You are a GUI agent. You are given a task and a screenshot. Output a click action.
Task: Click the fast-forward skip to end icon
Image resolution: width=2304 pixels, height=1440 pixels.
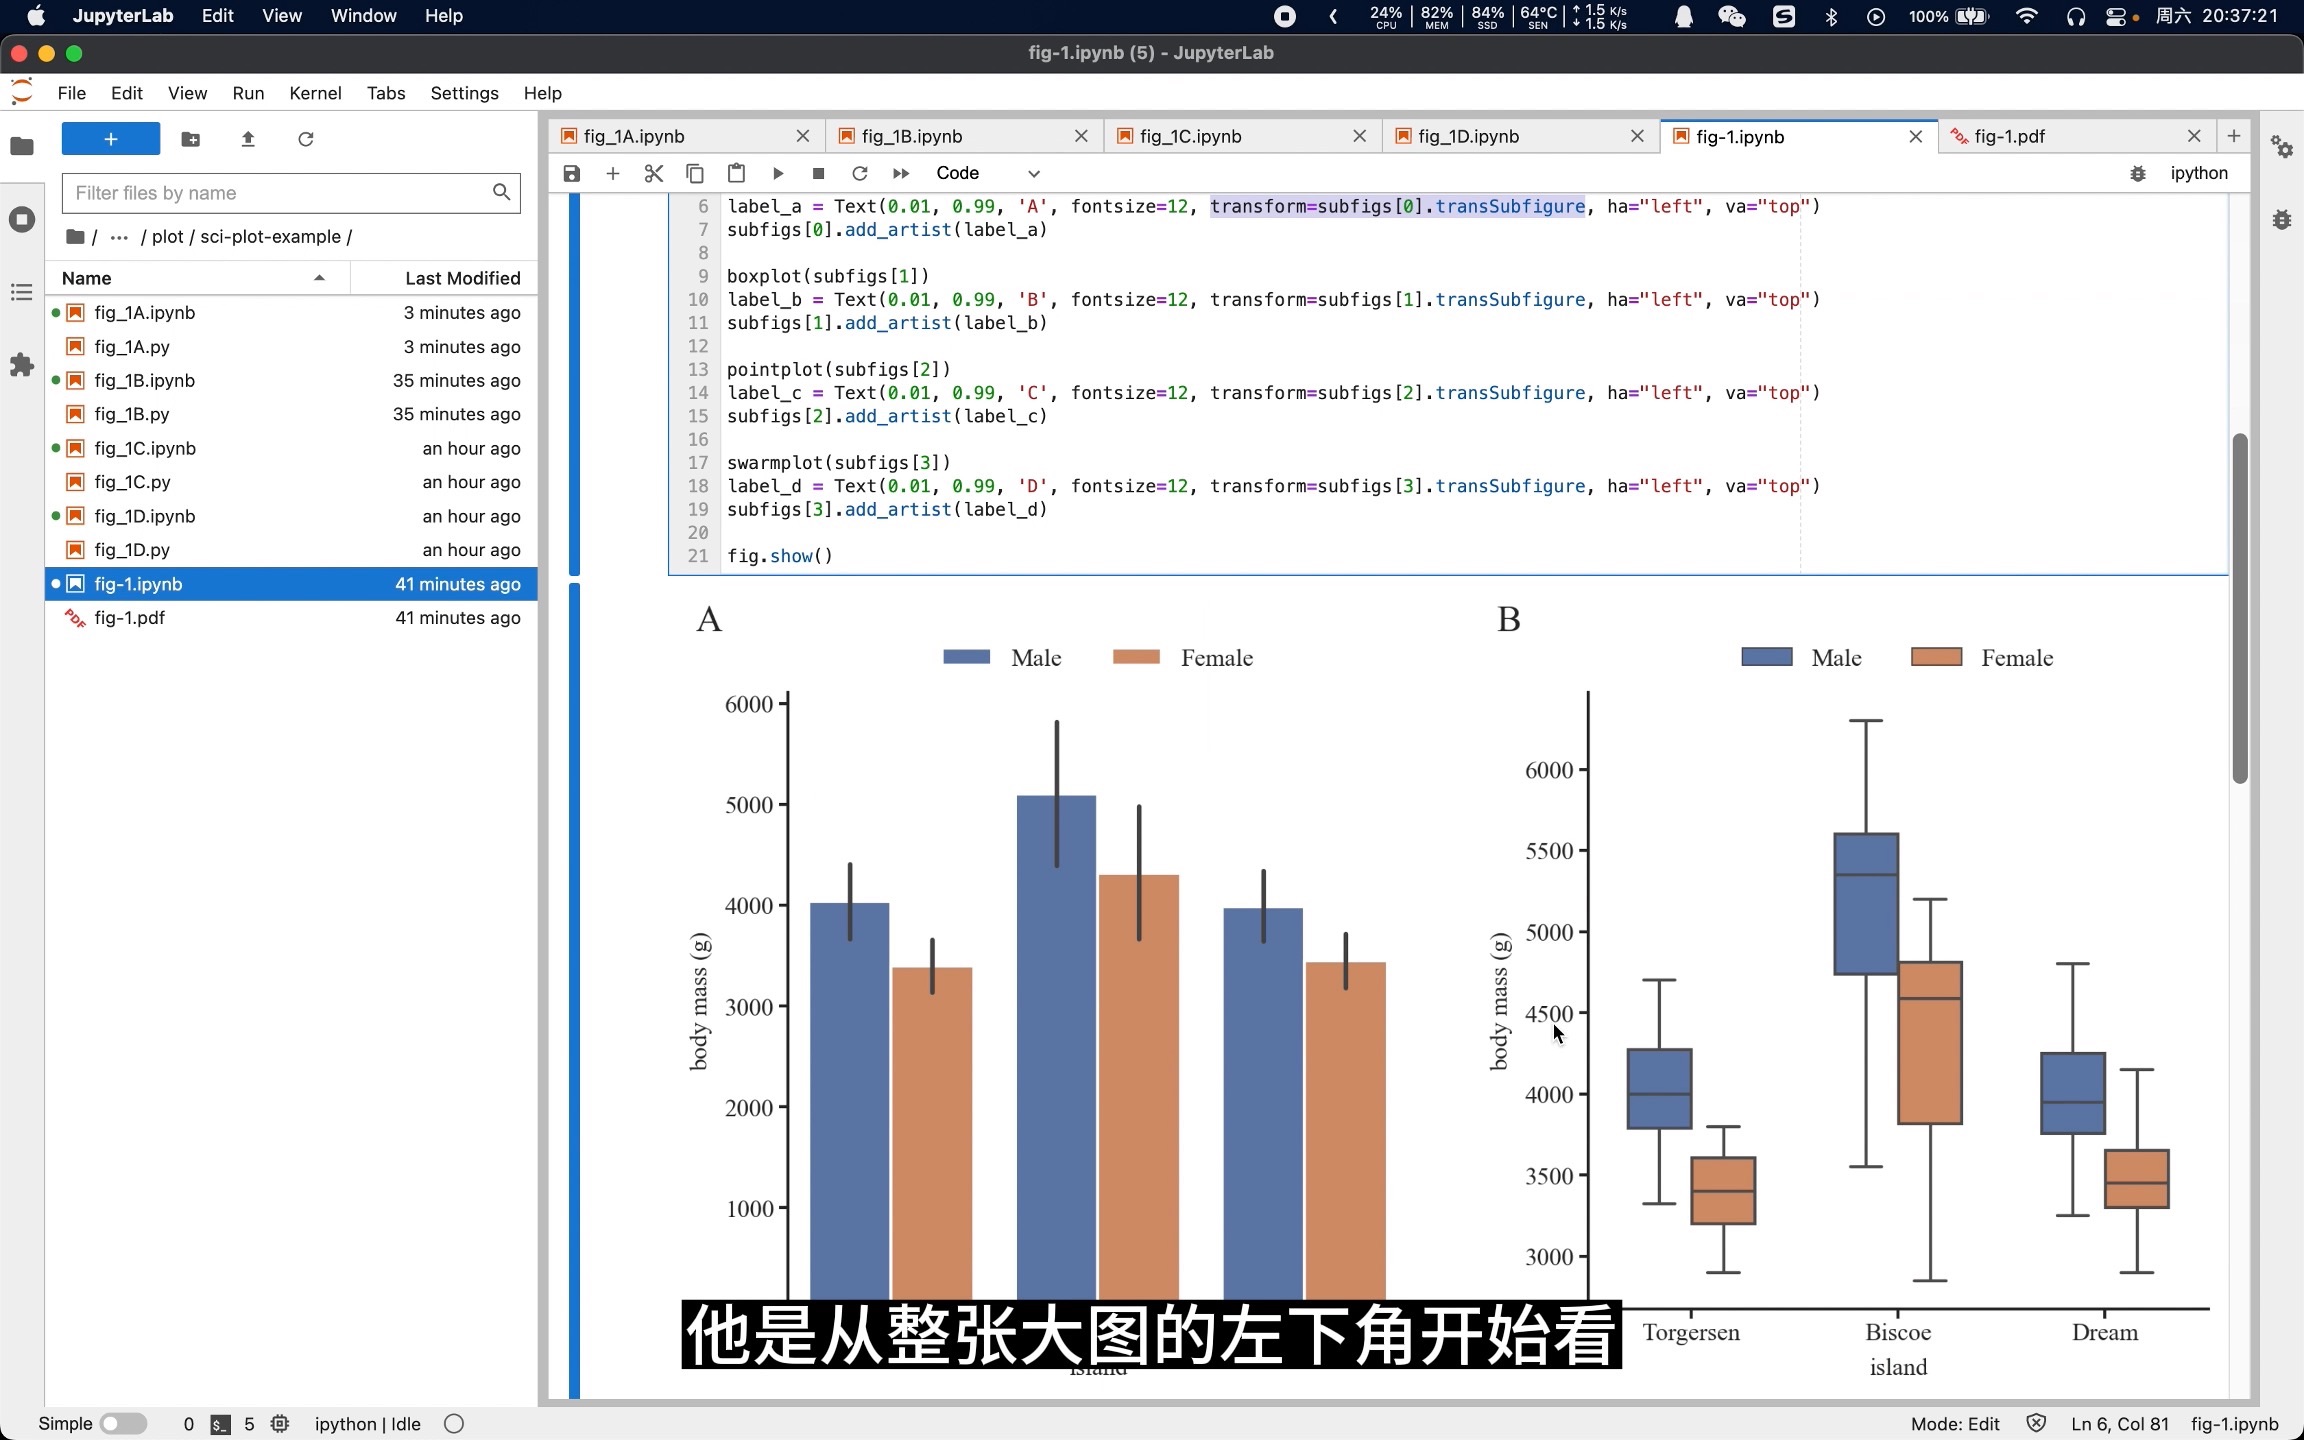tap(901, 173)
